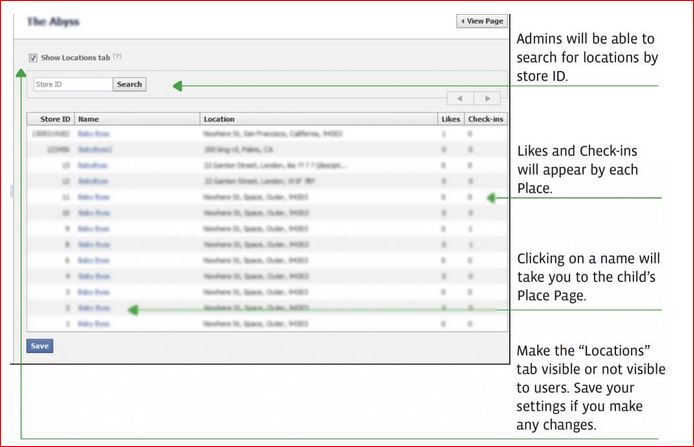Tick the Show Locations tab checkbox
Viewport: 694px width, 447px height.
click(x=33, y=58)
